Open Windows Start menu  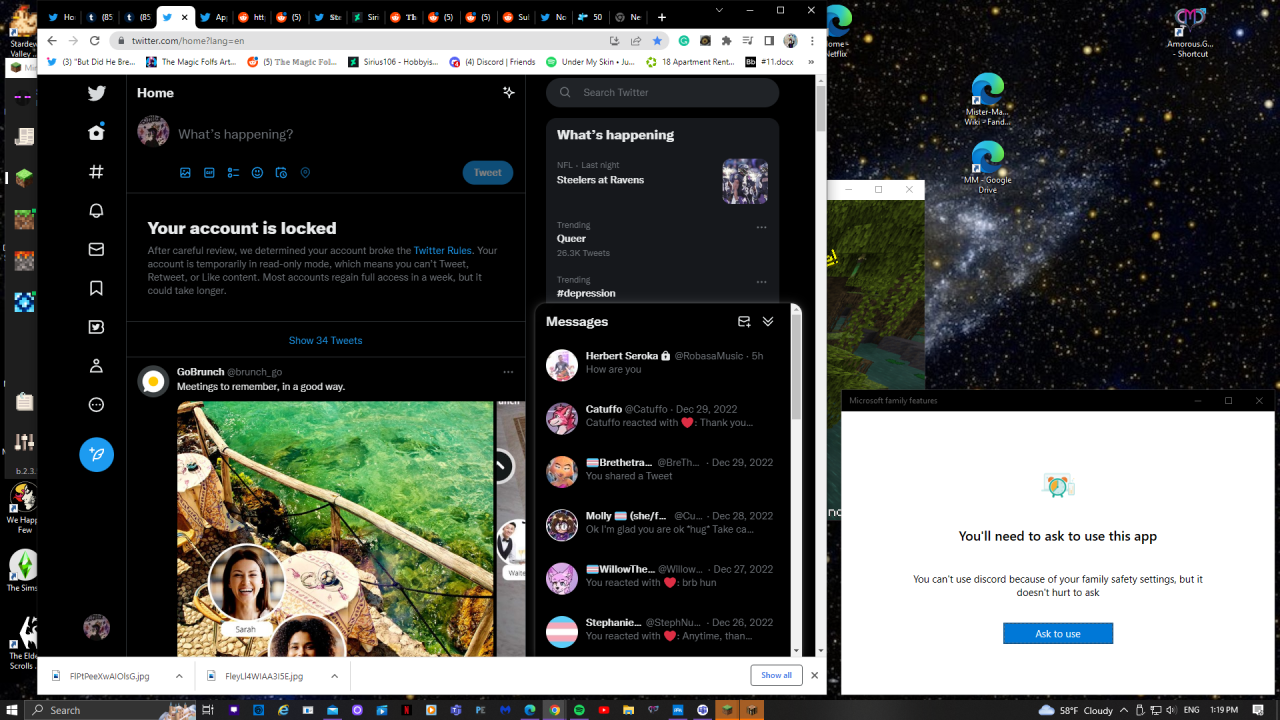tap(12, 710)
